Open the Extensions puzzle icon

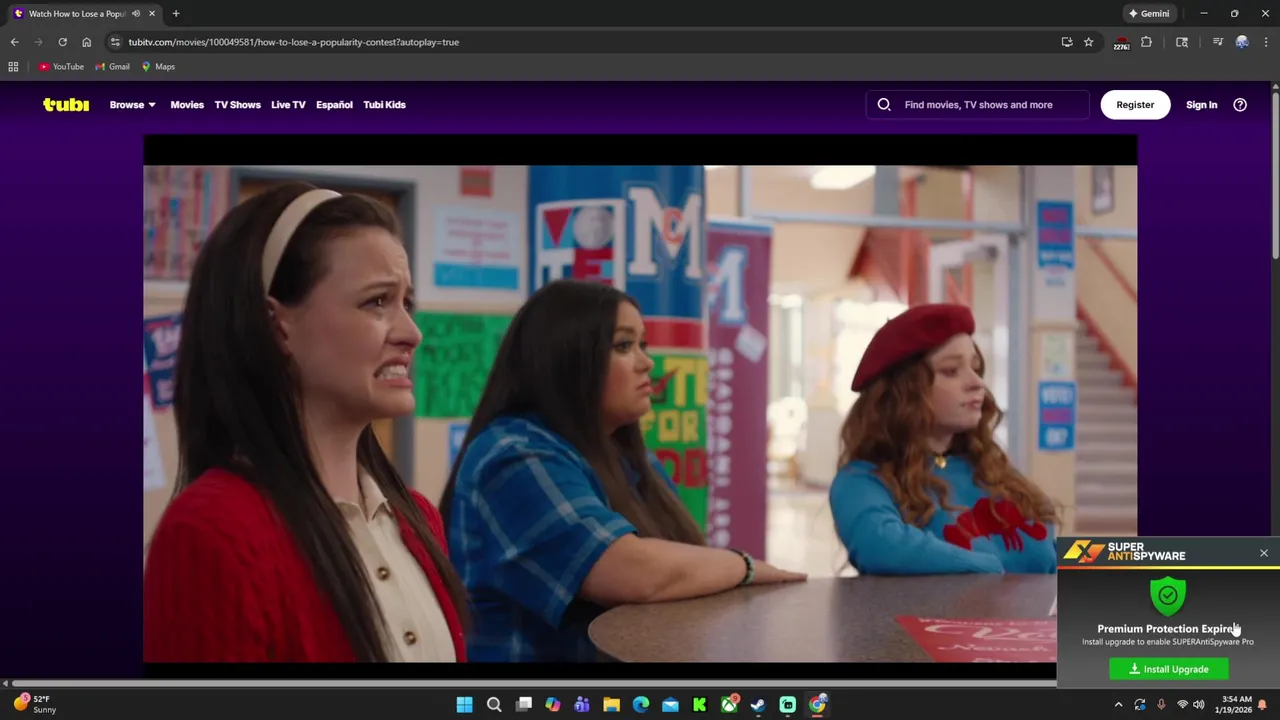(1147, 42)
